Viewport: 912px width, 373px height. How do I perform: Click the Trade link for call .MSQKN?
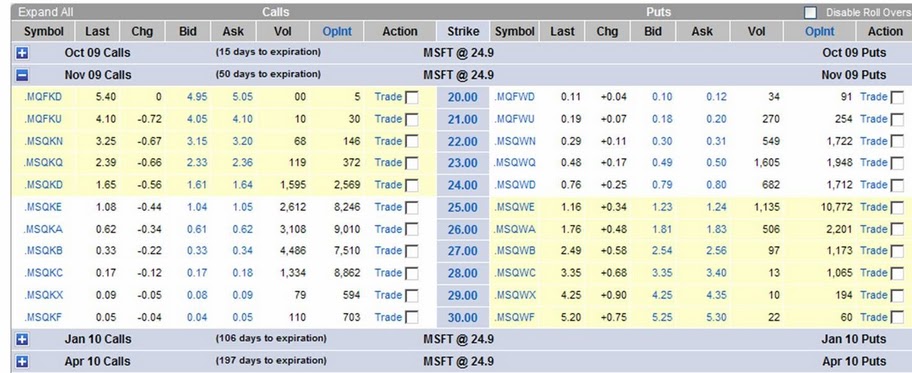tap(388, 141)
